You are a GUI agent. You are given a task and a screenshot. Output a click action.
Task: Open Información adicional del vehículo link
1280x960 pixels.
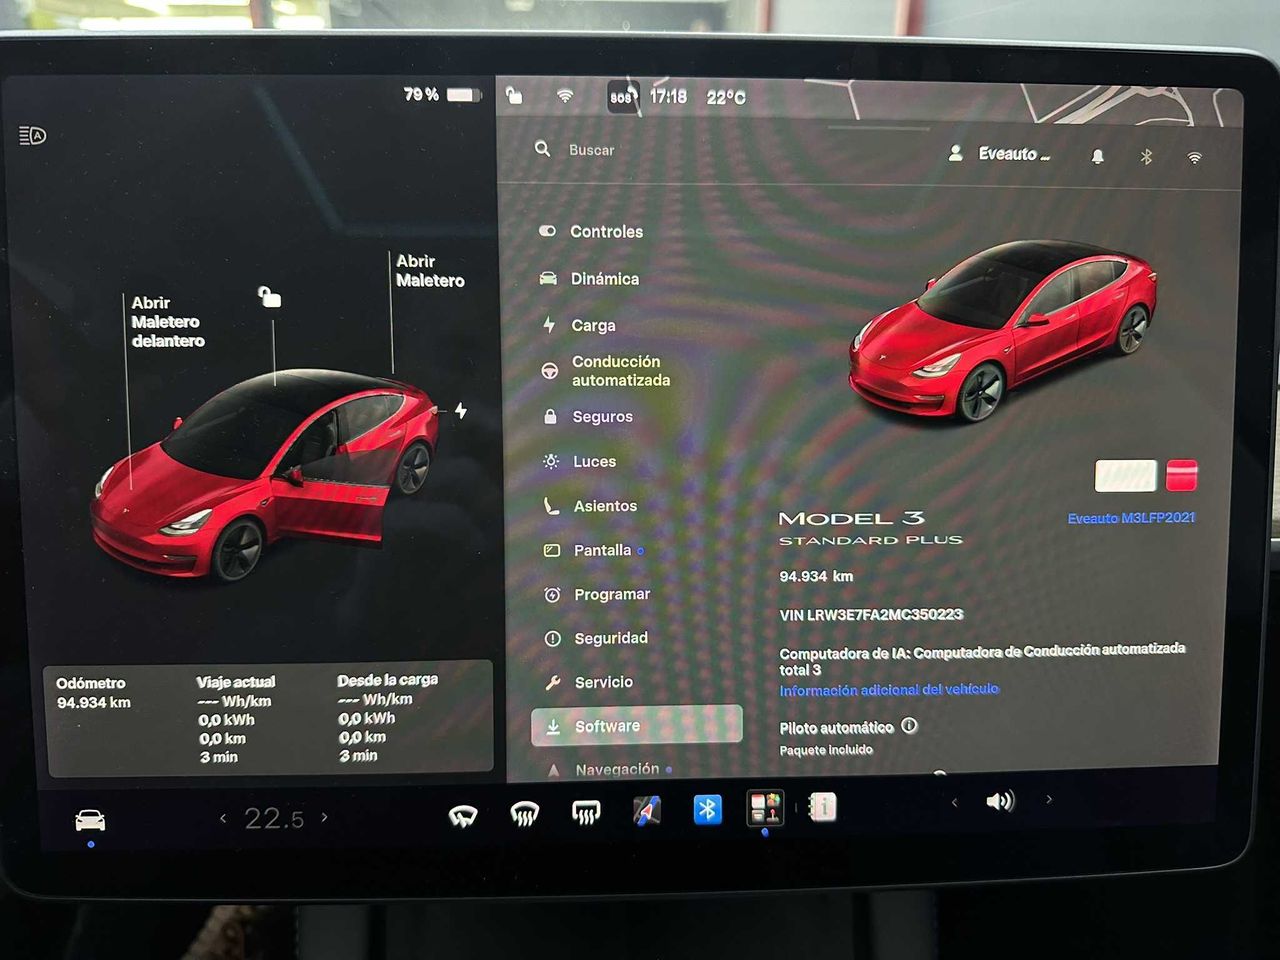[889, 690]
